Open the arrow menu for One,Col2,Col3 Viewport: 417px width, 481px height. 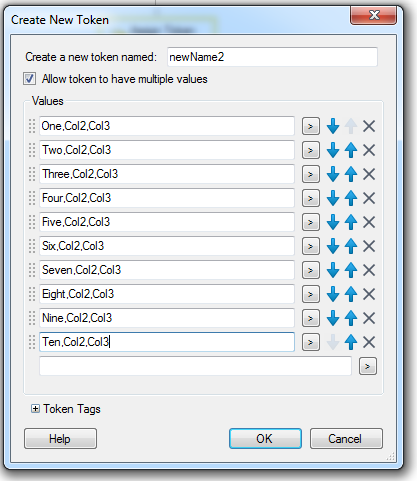pos(311,126)
